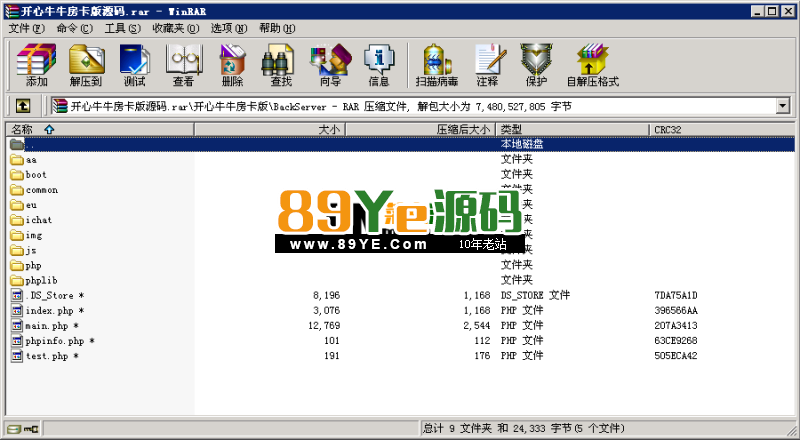
Task: Open the Options (选项) menu
Action: pos(229,29)
